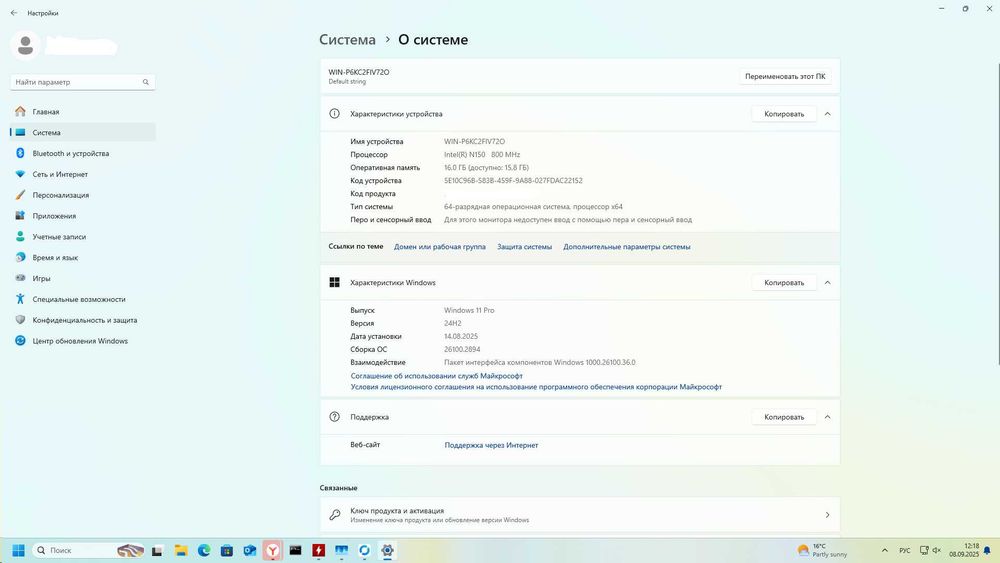The width and height of the screenshot is (1000, 563).
Task: Open Игры section
Action: pyautogui.click(x=83, y=279)
